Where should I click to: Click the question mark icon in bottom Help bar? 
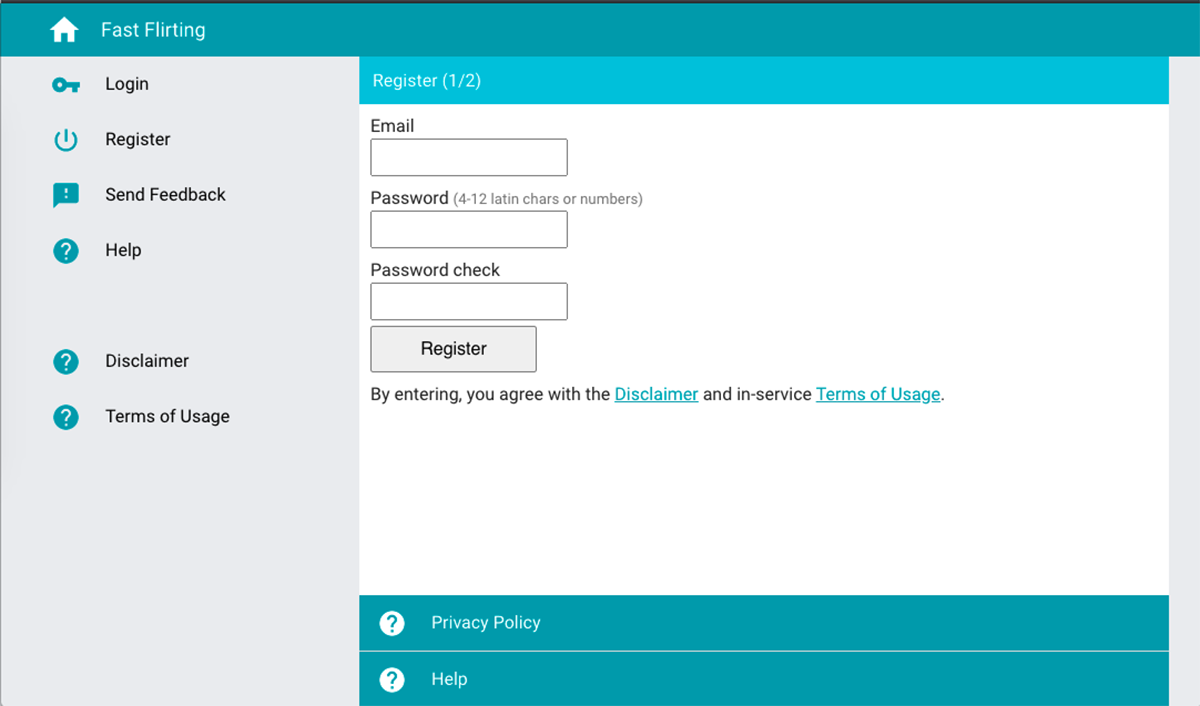pyautogui.click(x=392, y=680)
